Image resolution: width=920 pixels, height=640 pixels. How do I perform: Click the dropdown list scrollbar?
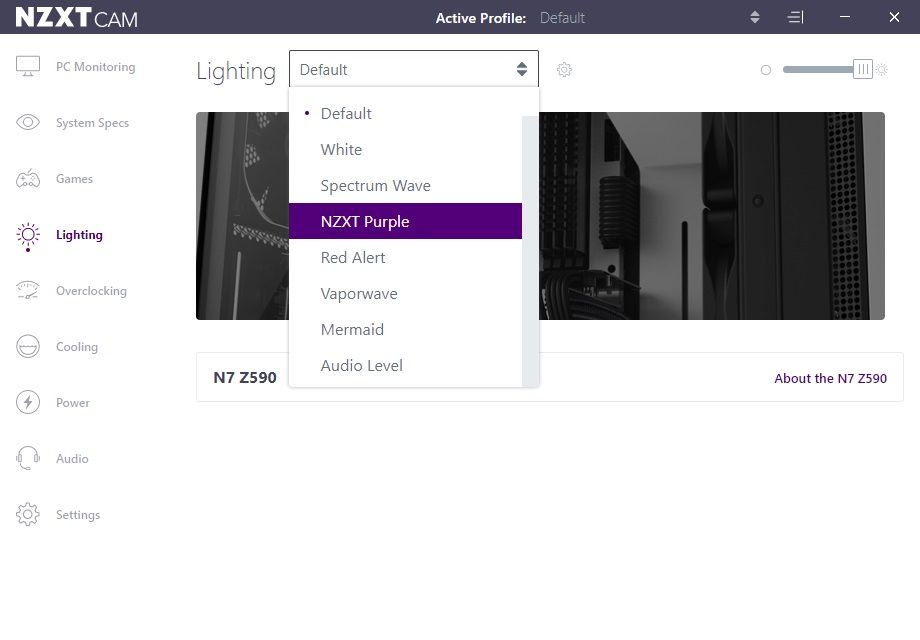(530, 251)
